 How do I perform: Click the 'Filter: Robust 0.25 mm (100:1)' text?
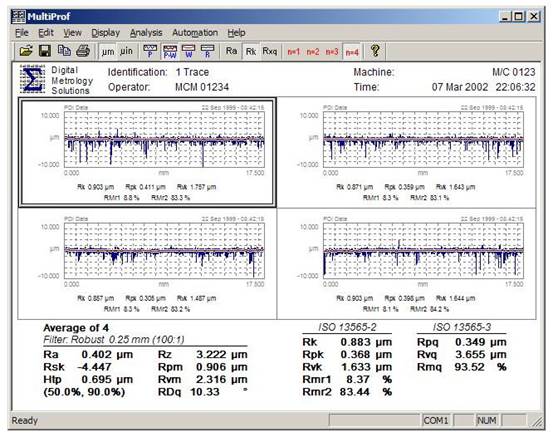[x=114, y=340]
